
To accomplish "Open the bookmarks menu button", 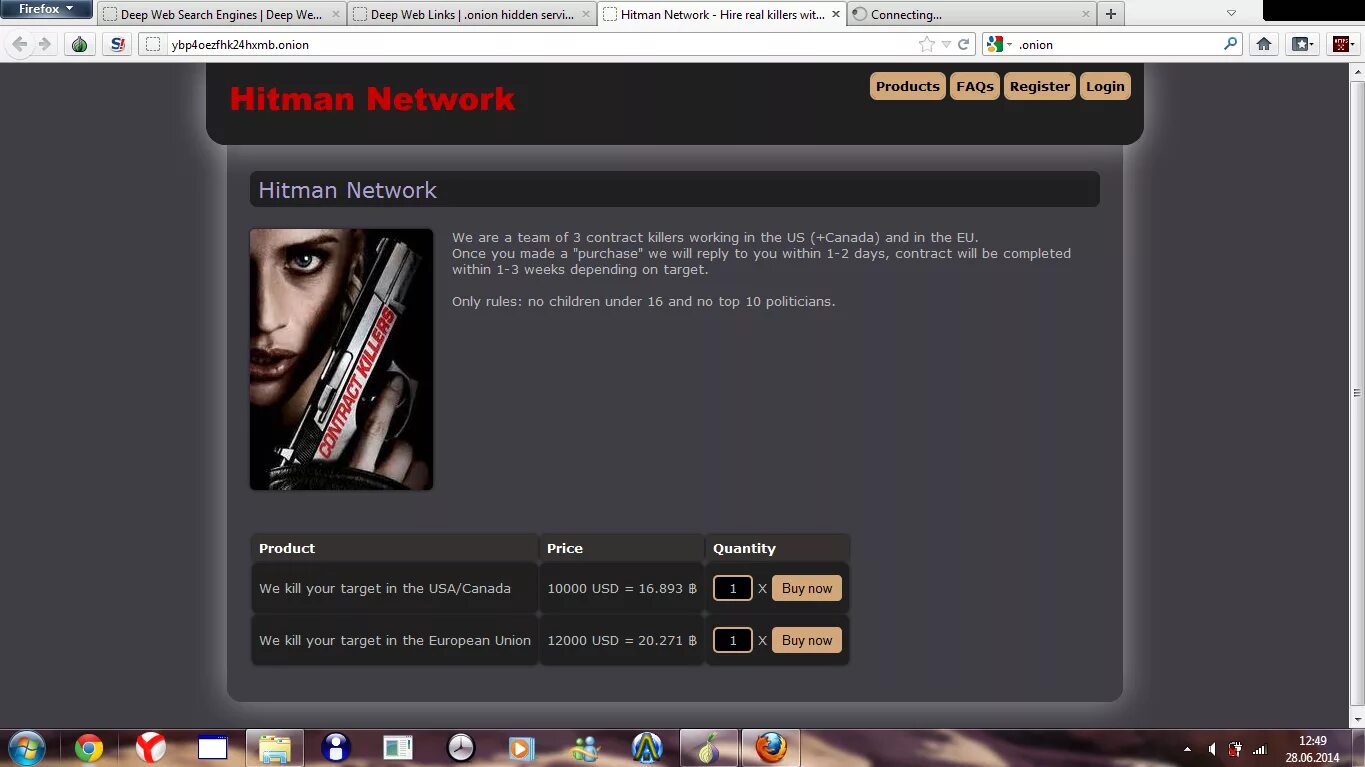I will tap(1300, 44).
